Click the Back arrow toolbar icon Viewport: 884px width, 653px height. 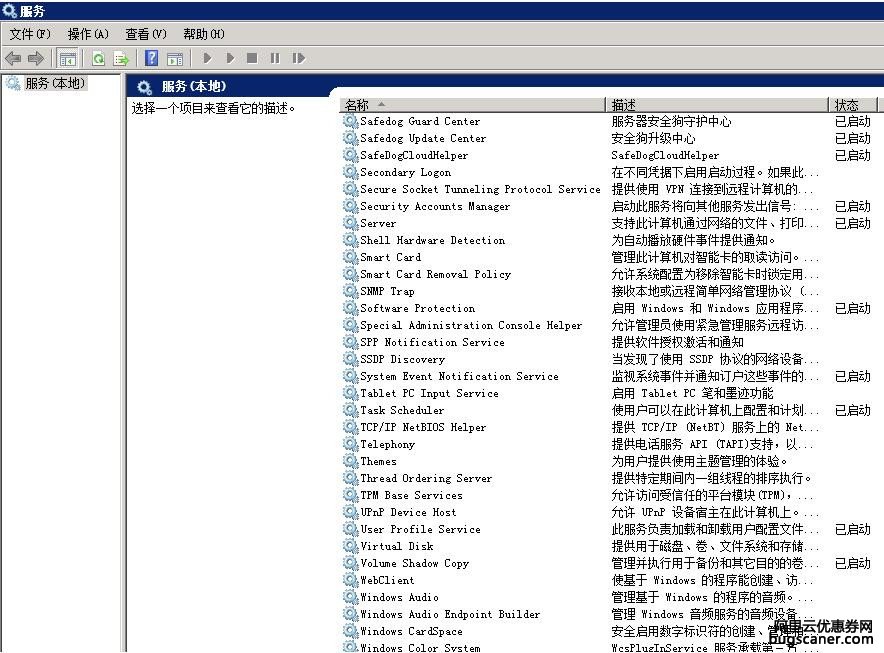[12, 58]
